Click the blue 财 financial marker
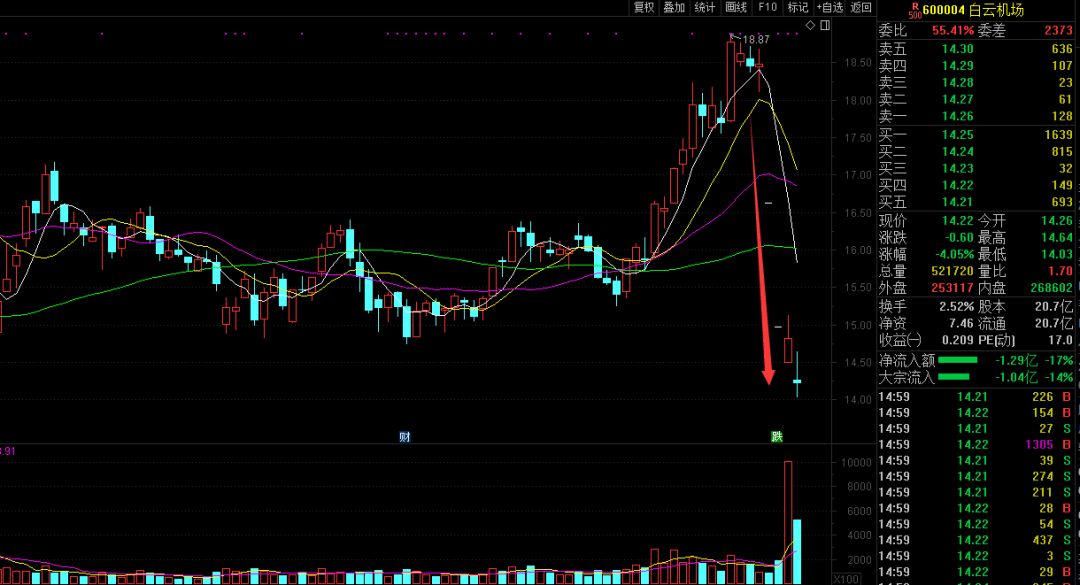1080x585 pixels. 405,437
